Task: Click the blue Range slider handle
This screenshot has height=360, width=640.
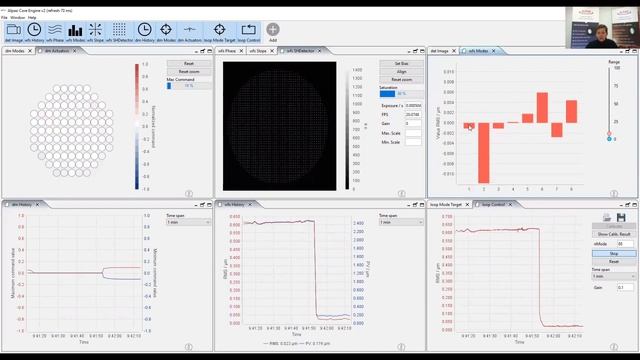Action: point(609,139)
